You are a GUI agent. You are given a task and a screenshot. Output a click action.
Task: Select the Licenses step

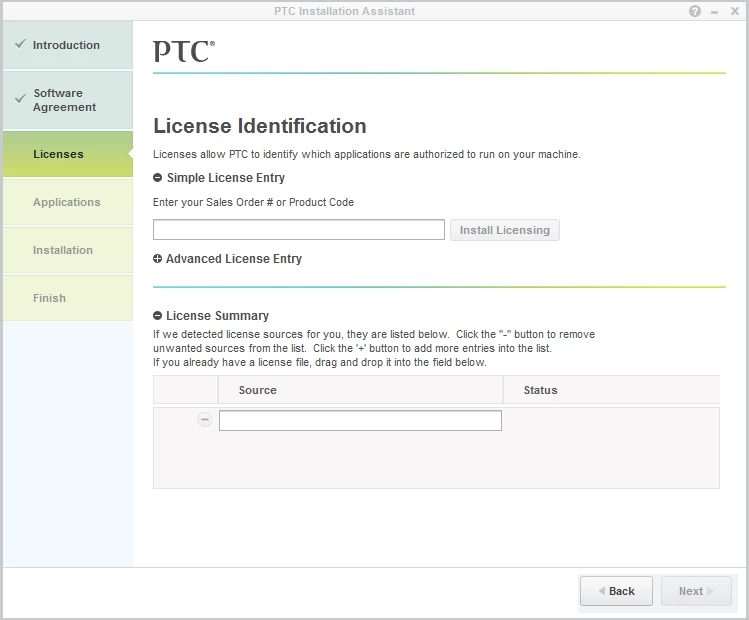pos(68,154)
